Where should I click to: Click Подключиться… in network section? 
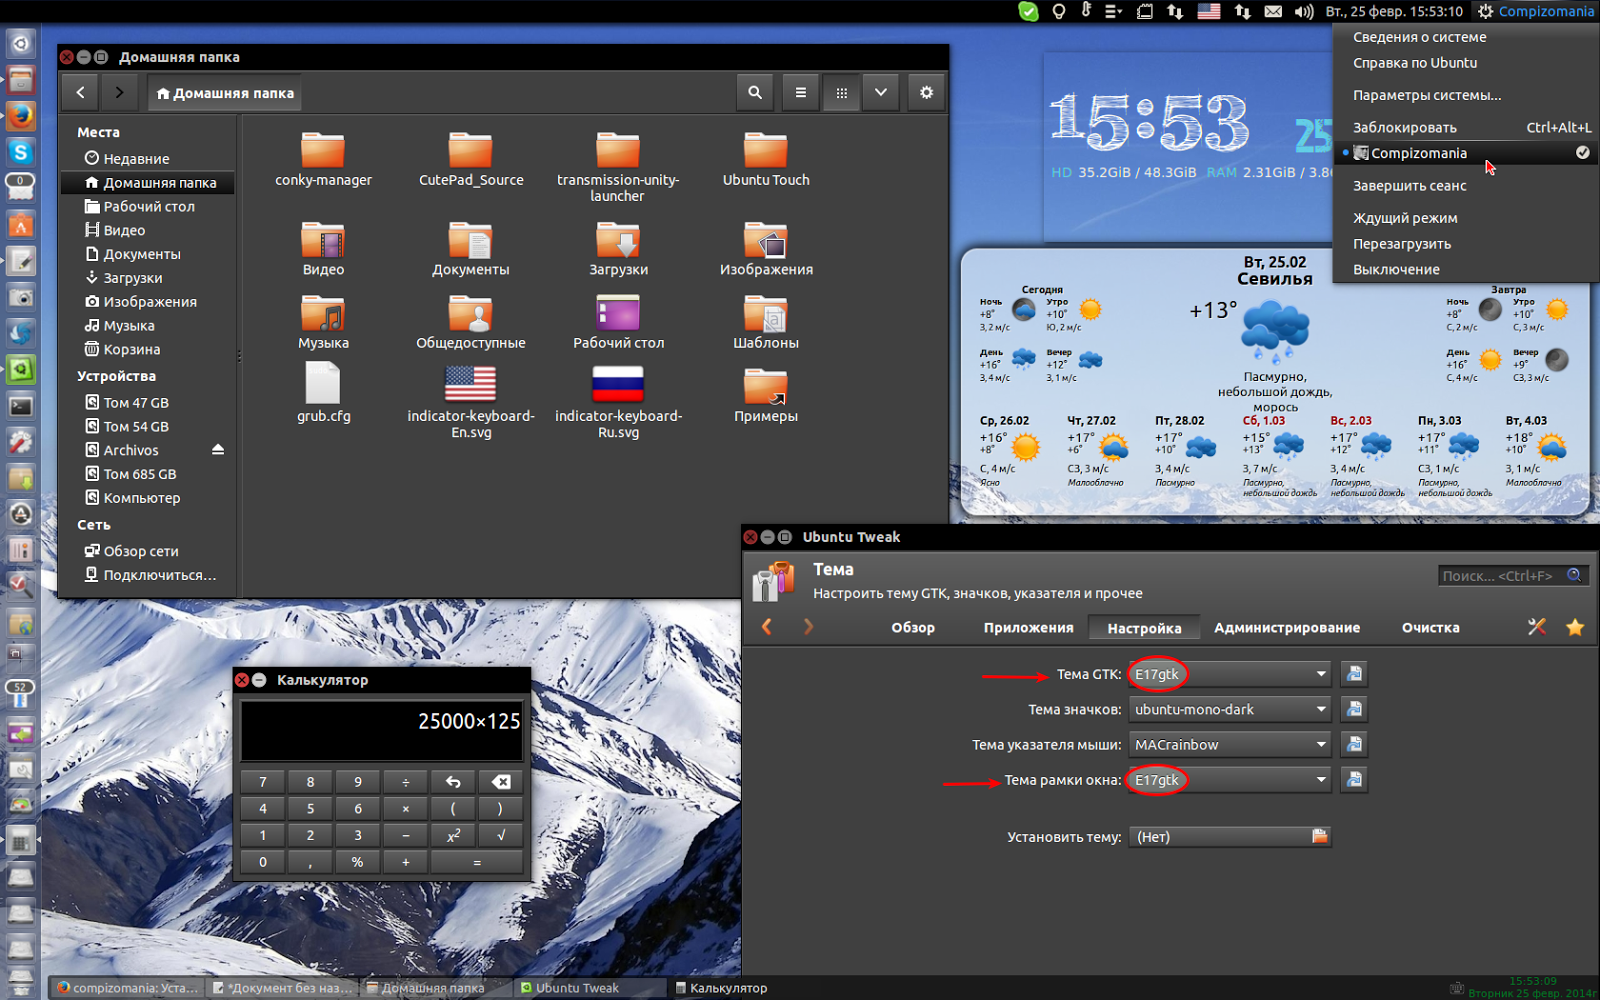pyautogui.click(x=148, y=575)
